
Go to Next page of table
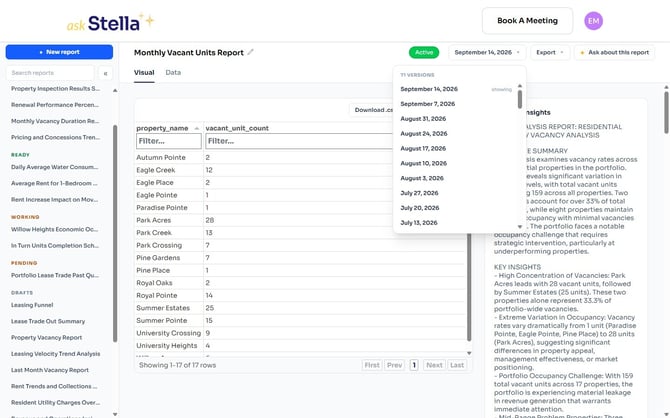[434, 365]
